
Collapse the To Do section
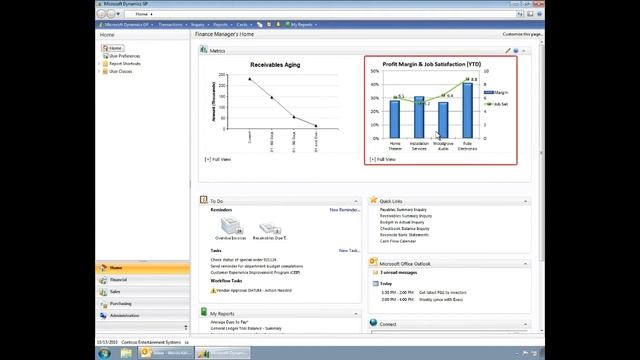click(x=356, y=201)
